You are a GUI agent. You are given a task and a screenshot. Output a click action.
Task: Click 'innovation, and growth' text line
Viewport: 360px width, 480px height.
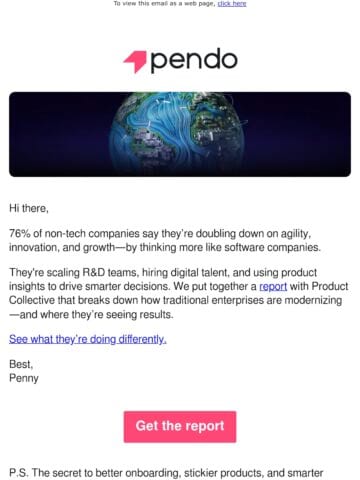click(62, 248)
